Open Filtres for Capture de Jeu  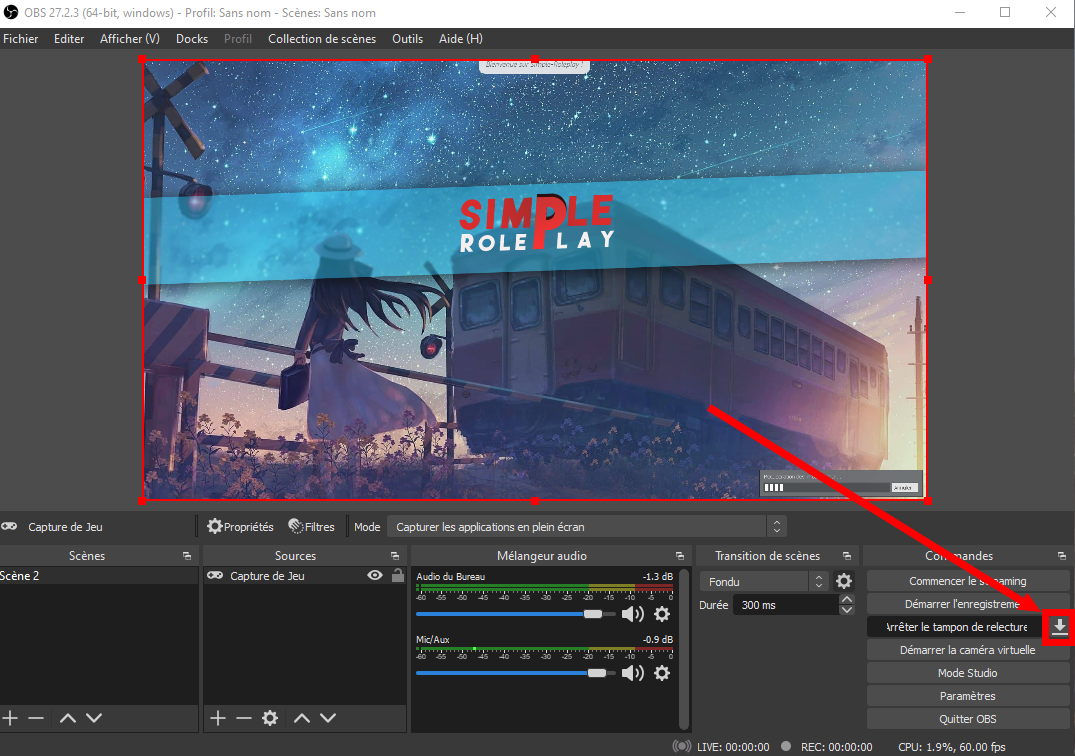(x=312, y=526)
